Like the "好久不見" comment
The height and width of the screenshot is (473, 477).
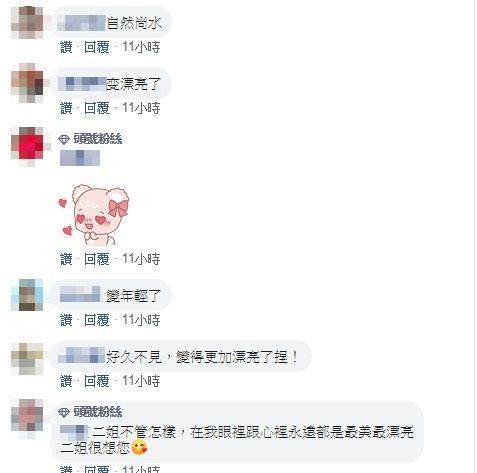point(66,381)
